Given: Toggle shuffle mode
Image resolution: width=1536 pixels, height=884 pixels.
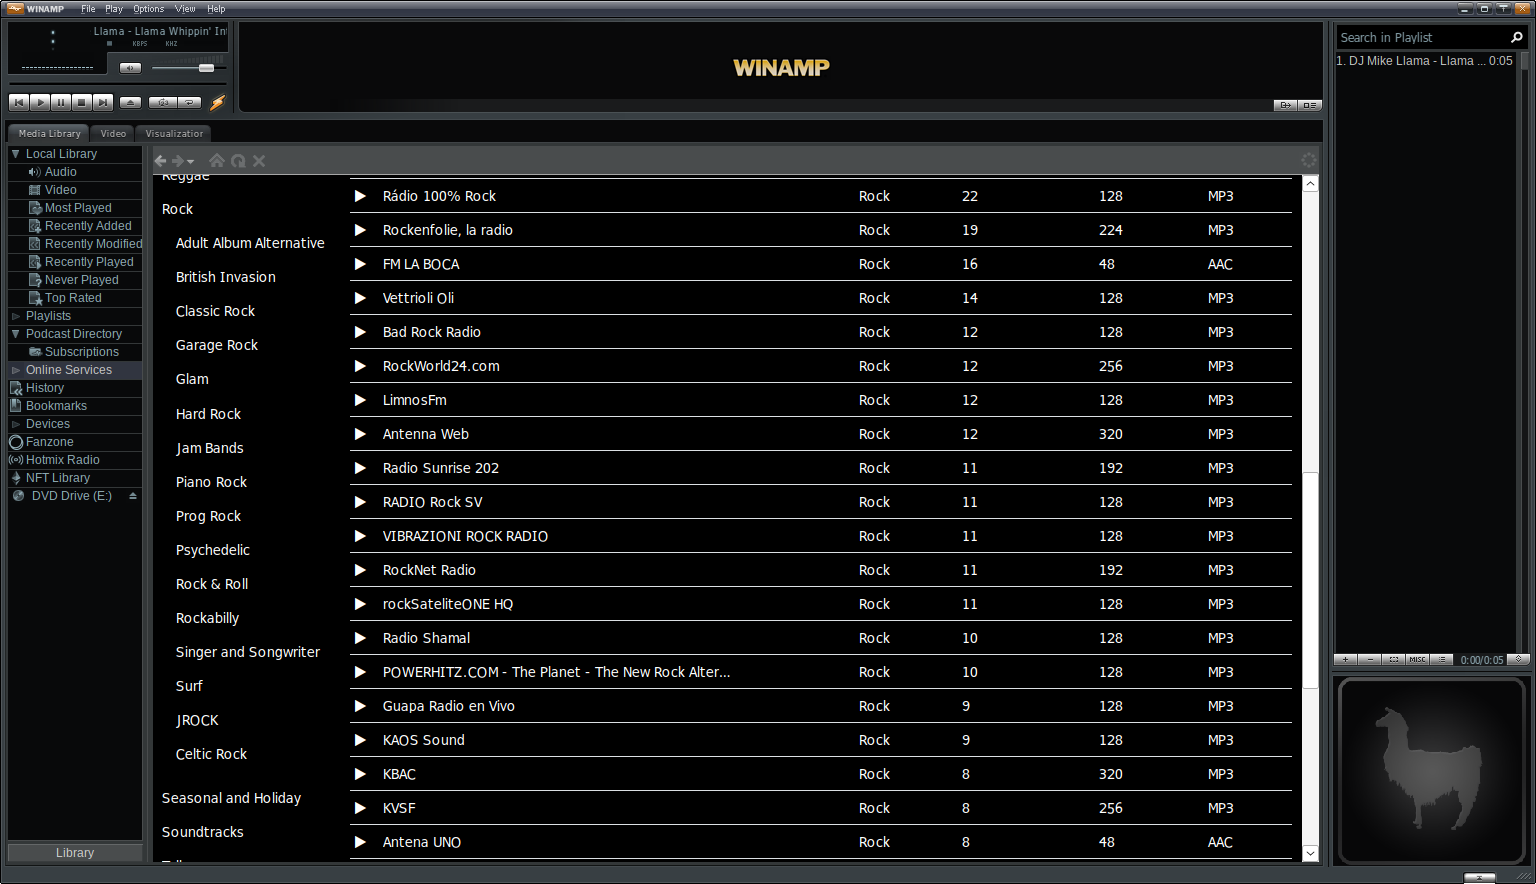Looking at the screenshot, I should [163, 102].
